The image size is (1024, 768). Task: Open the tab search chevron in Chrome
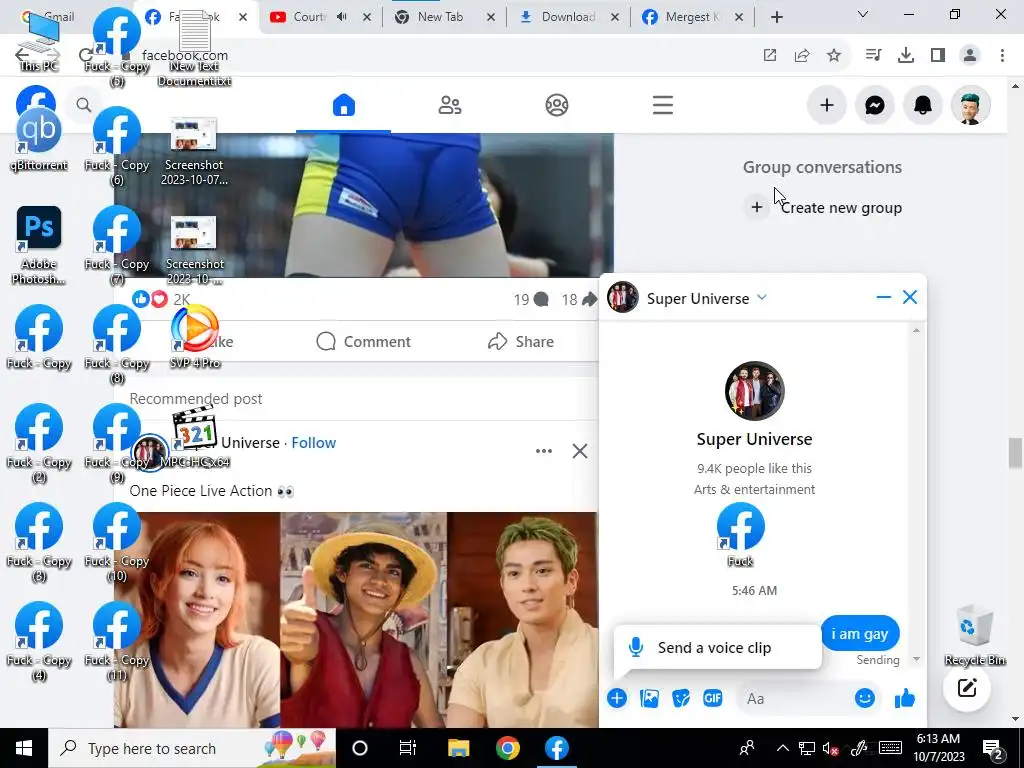(x=862, y=14)
